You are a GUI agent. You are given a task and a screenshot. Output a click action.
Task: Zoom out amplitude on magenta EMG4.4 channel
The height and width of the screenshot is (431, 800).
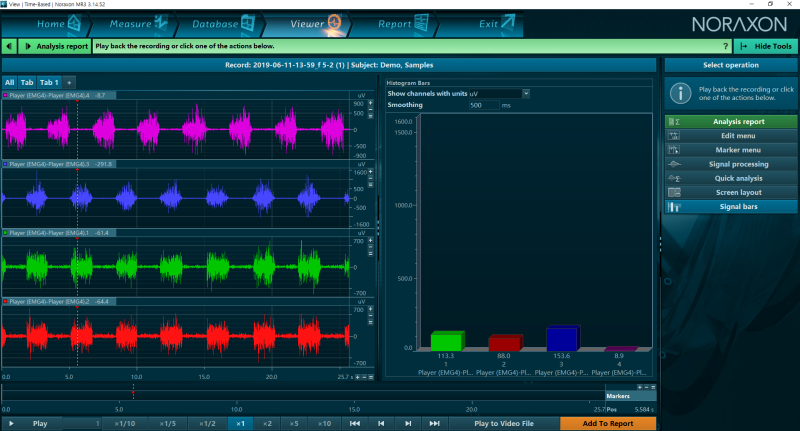coord(370,109)
